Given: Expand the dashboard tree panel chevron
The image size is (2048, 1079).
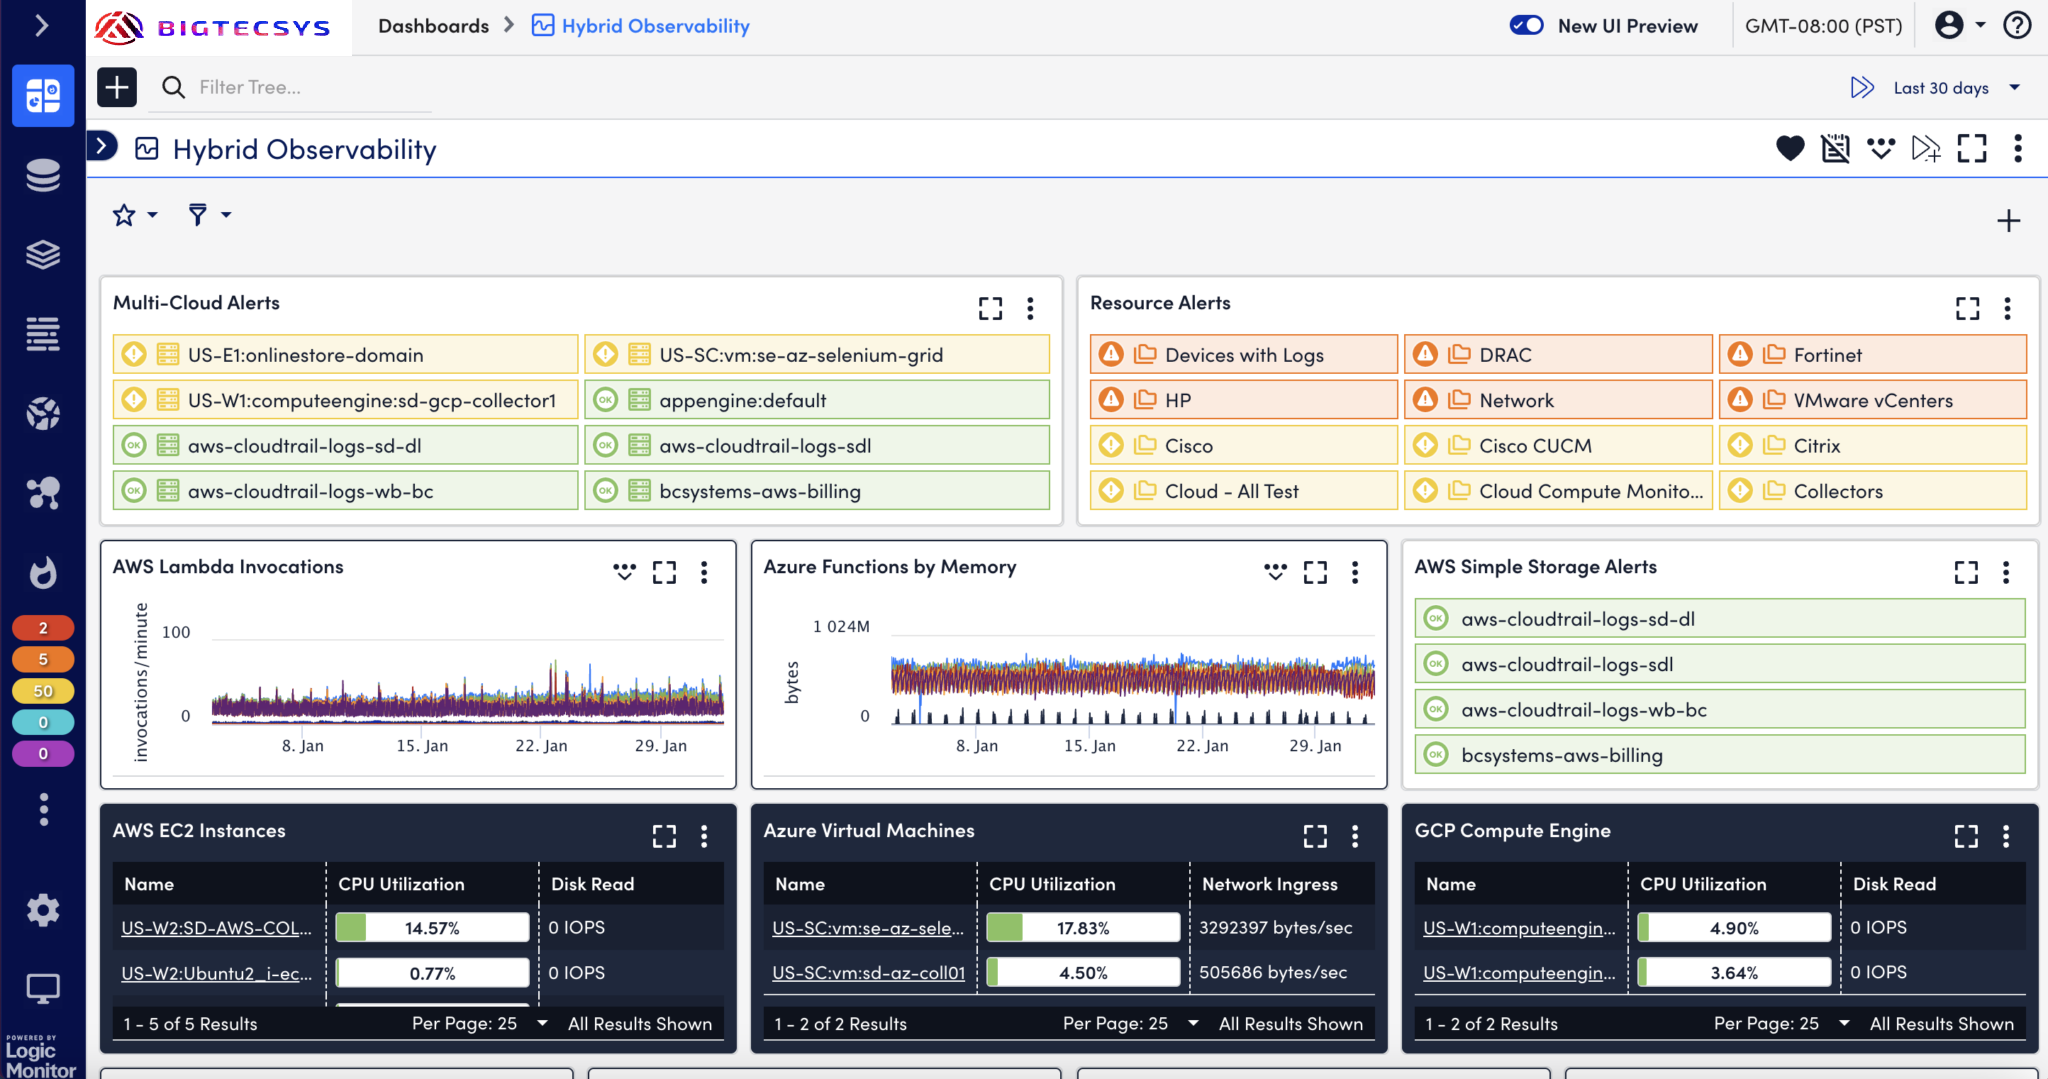Looking at the screenshot, I should [x=102, y=146].
